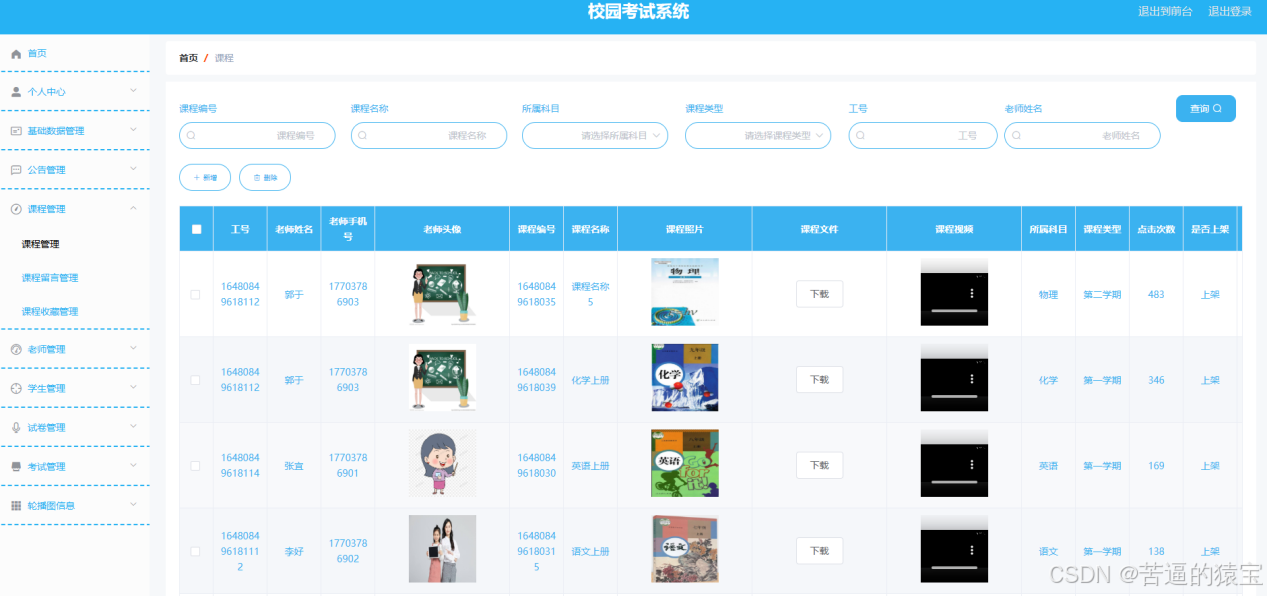Collapse the 课程管理 menu chevron
The width and height of the screenshot is (1267, 596).
tap(134, 208)
